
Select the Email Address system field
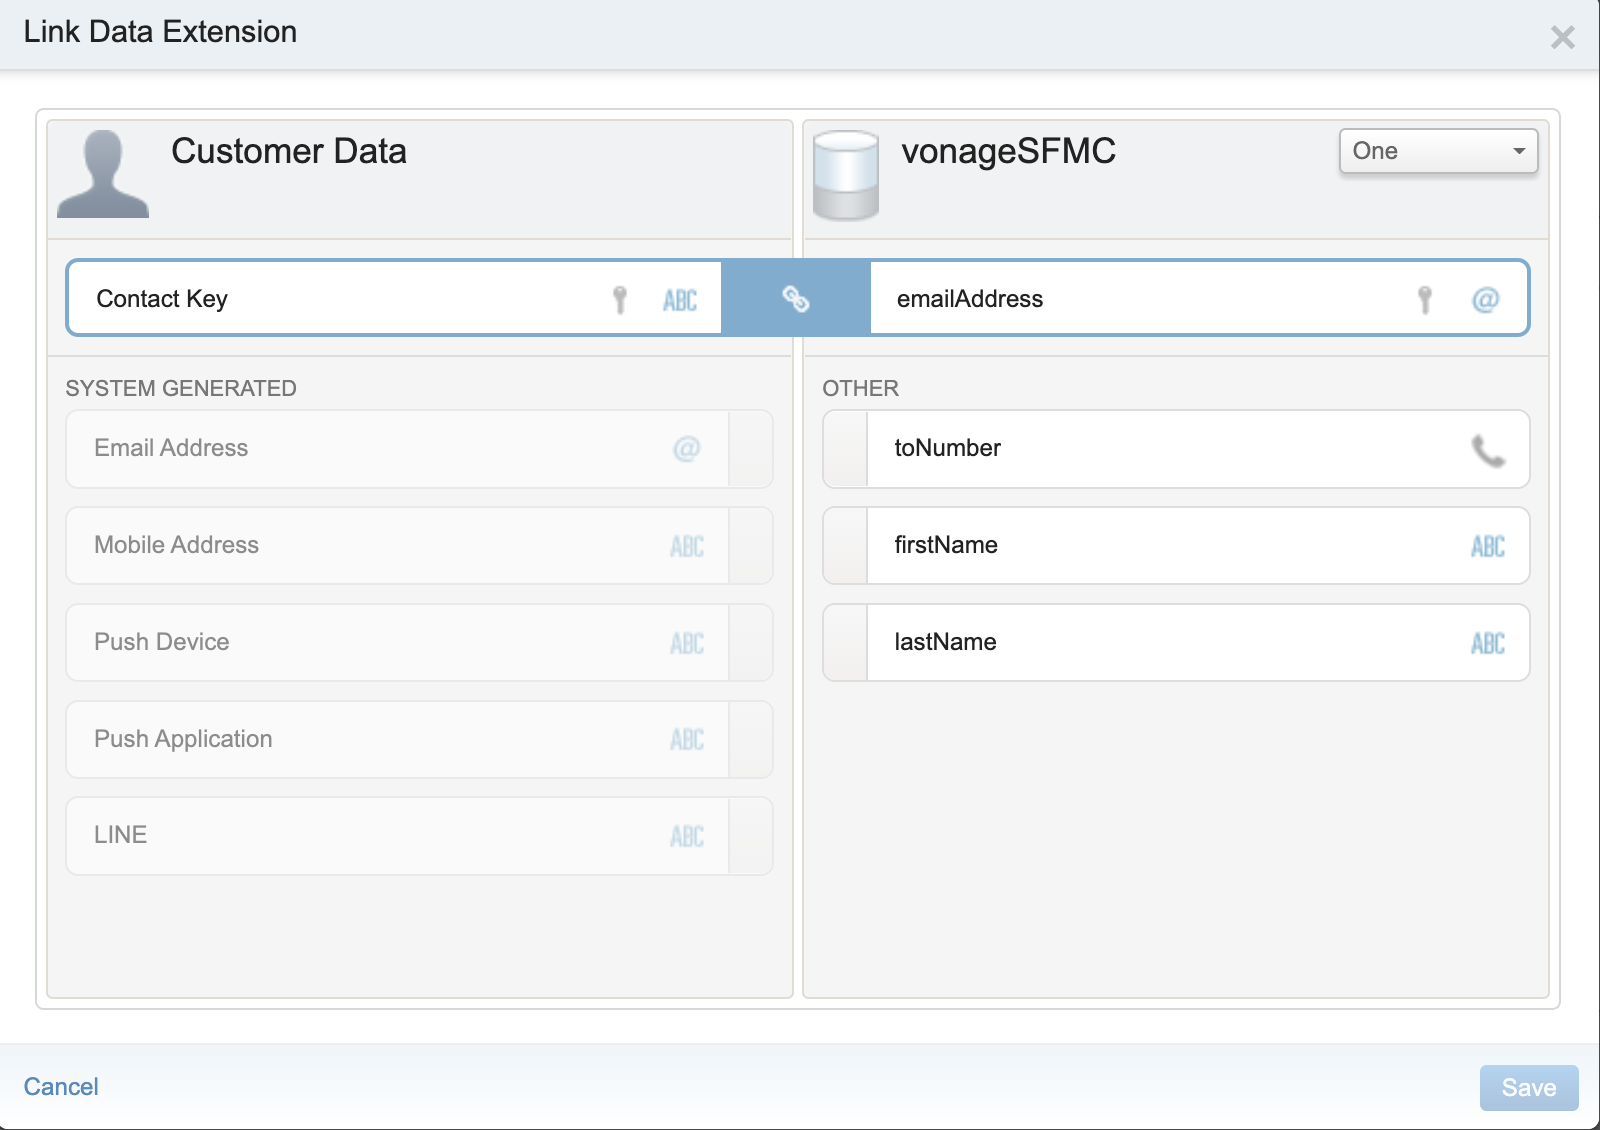click(x=419, y=449)
